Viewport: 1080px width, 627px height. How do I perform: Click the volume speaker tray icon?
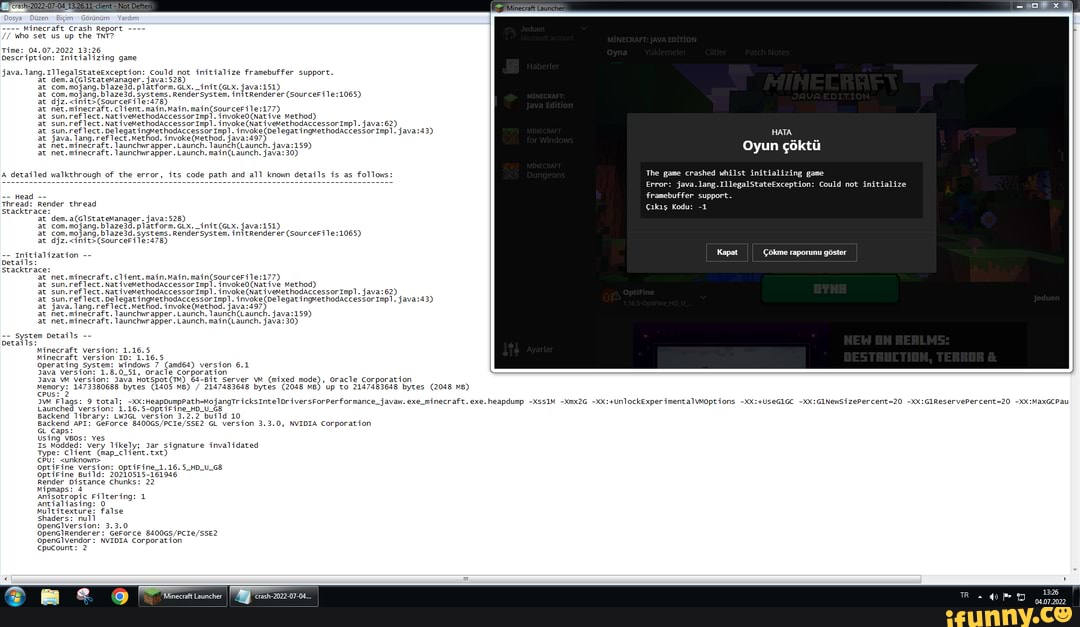click(993, 597)
